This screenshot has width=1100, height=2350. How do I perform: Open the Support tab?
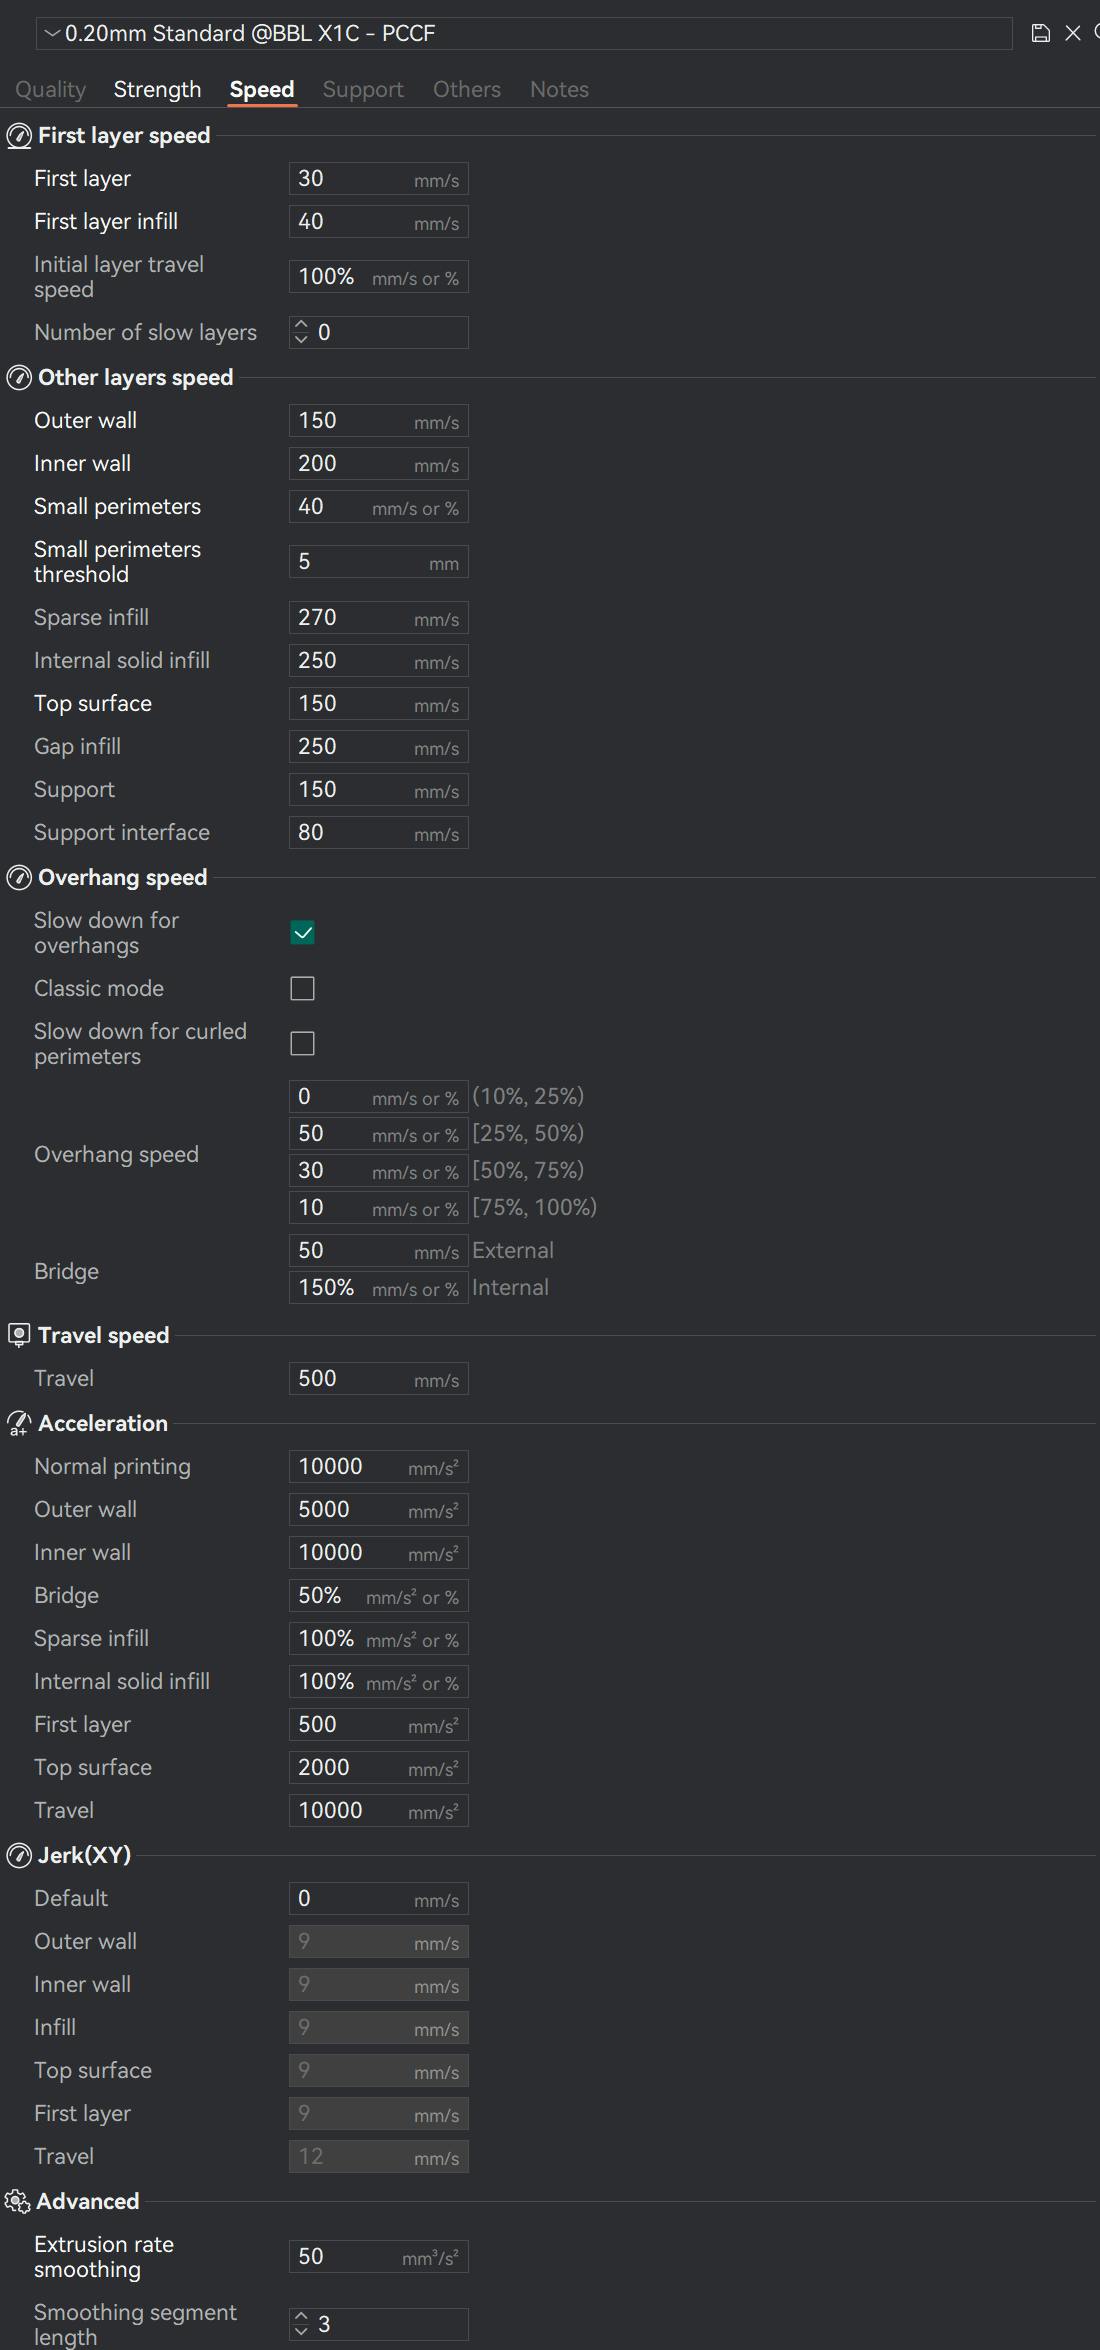363,90
